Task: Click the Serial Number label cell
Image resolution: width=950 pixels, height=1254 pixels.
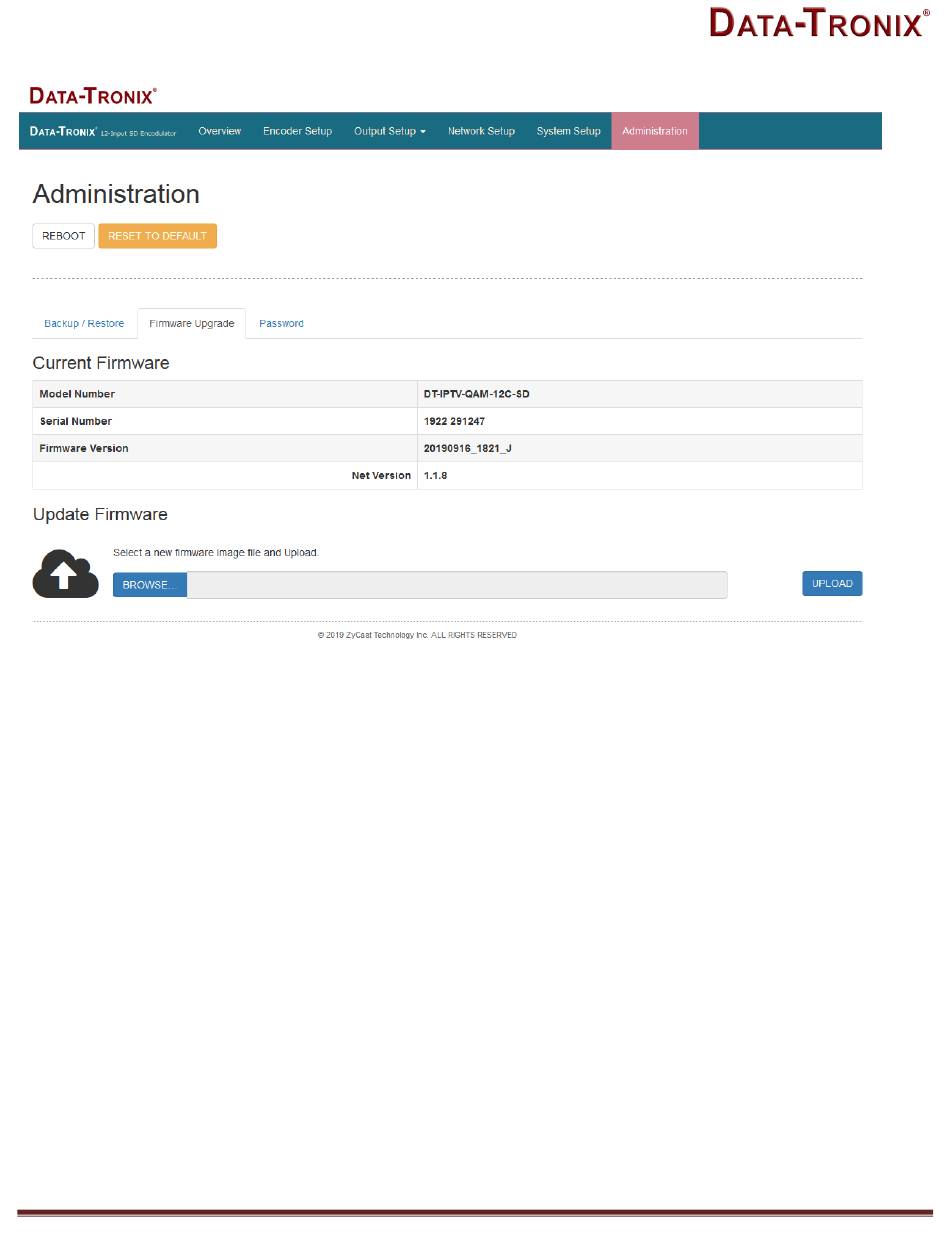Action: pyautogui.click(x=225, y=421)
